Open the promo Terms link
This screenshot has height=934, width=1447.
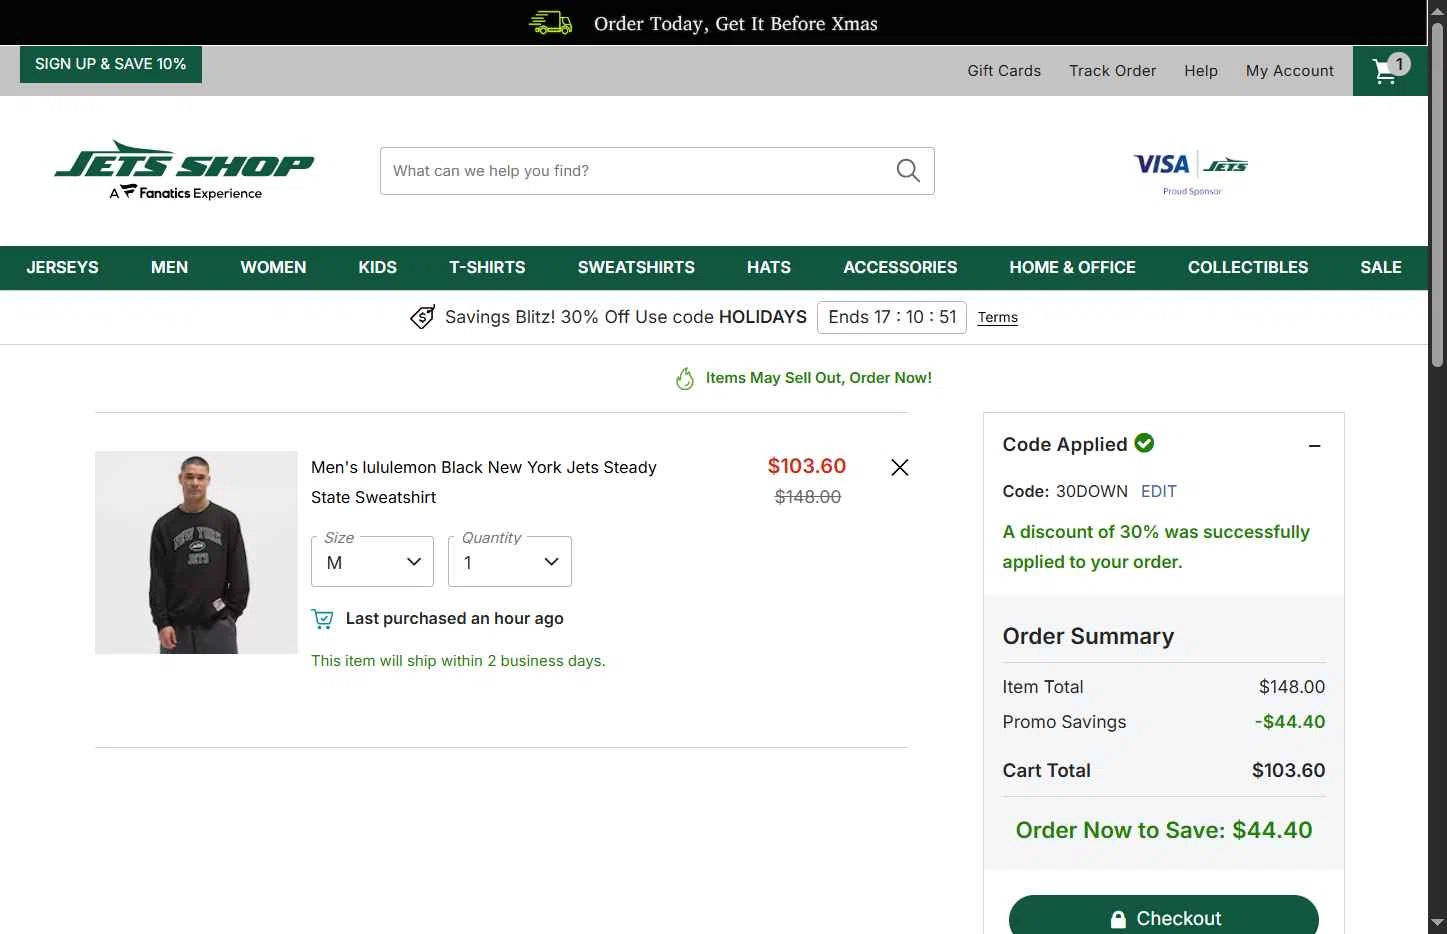pos(998,317)
